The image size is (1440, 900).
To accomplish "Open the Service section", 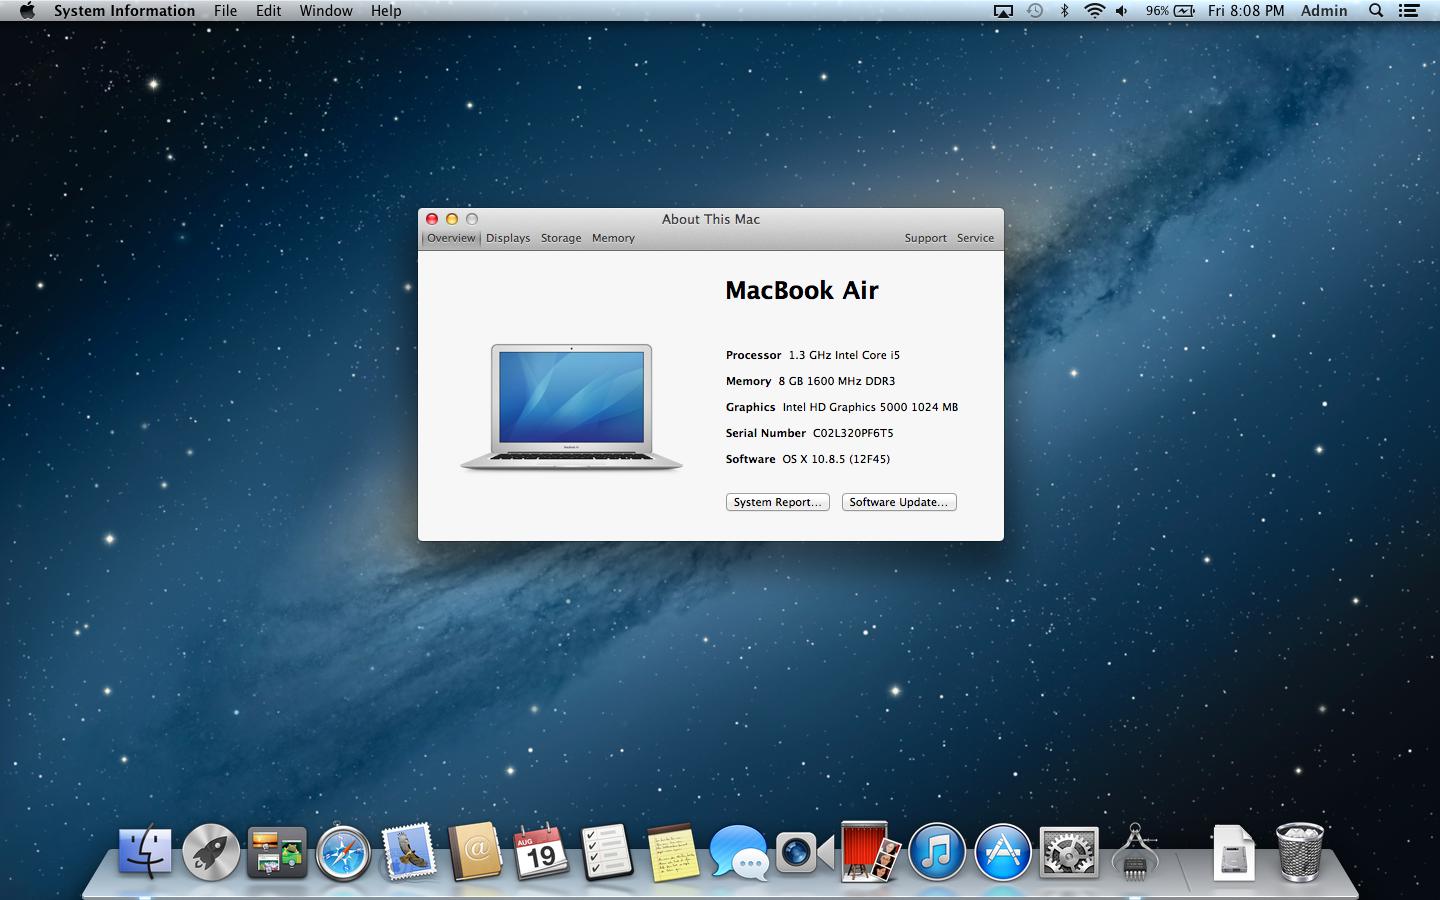I will point(975,238).
